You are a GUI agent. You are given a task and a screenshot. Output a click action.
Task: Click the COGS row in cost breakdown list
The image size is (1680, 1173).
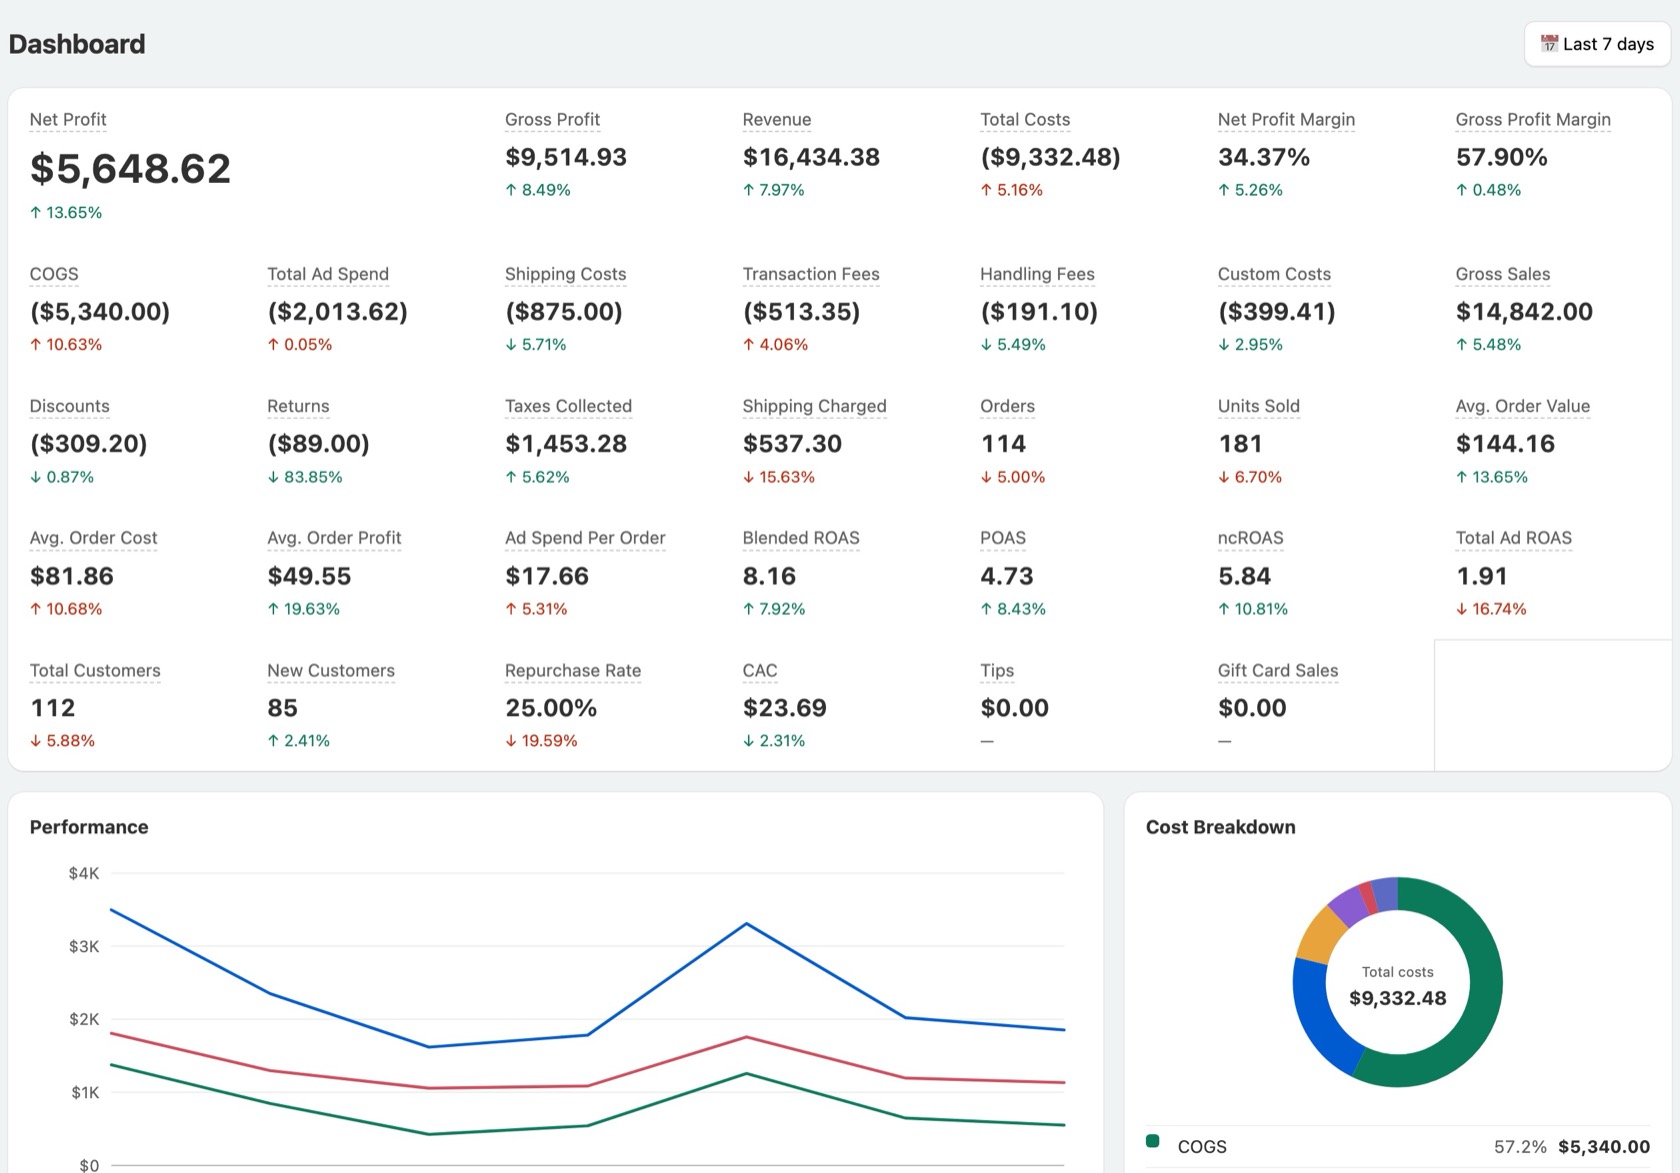coord(1398,1146)
